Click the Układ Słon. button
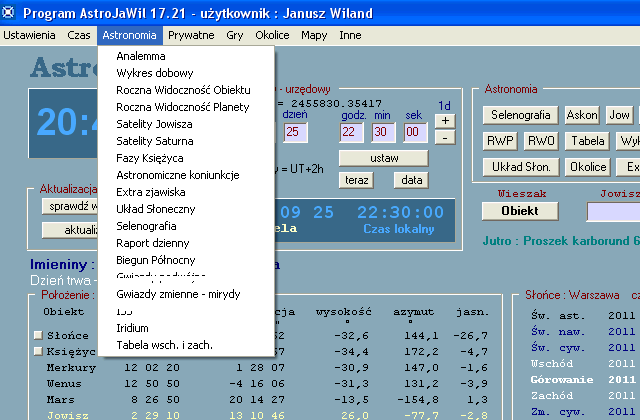The image size is (640, 420). [x=521, y=167]
